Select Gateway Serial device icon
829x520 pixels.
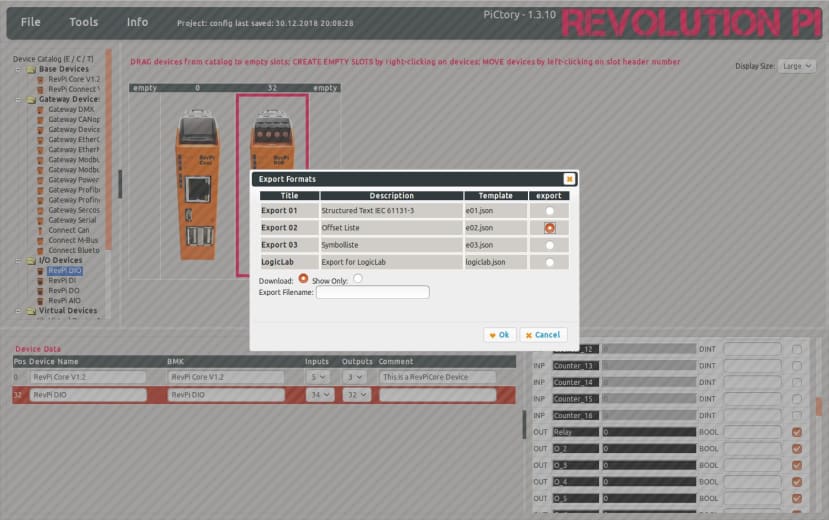[40, 220]
